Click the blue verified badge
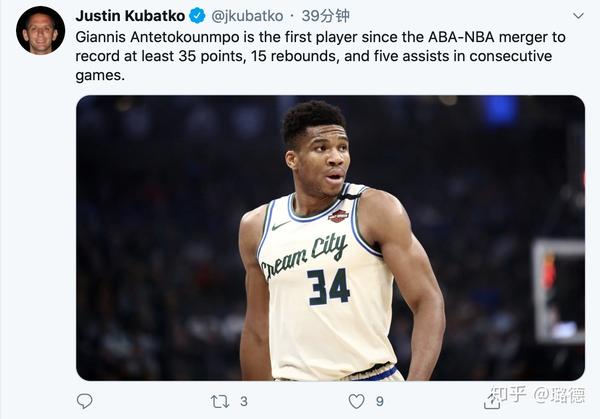Viewport: 600px width, 419px height. (198, 16)
